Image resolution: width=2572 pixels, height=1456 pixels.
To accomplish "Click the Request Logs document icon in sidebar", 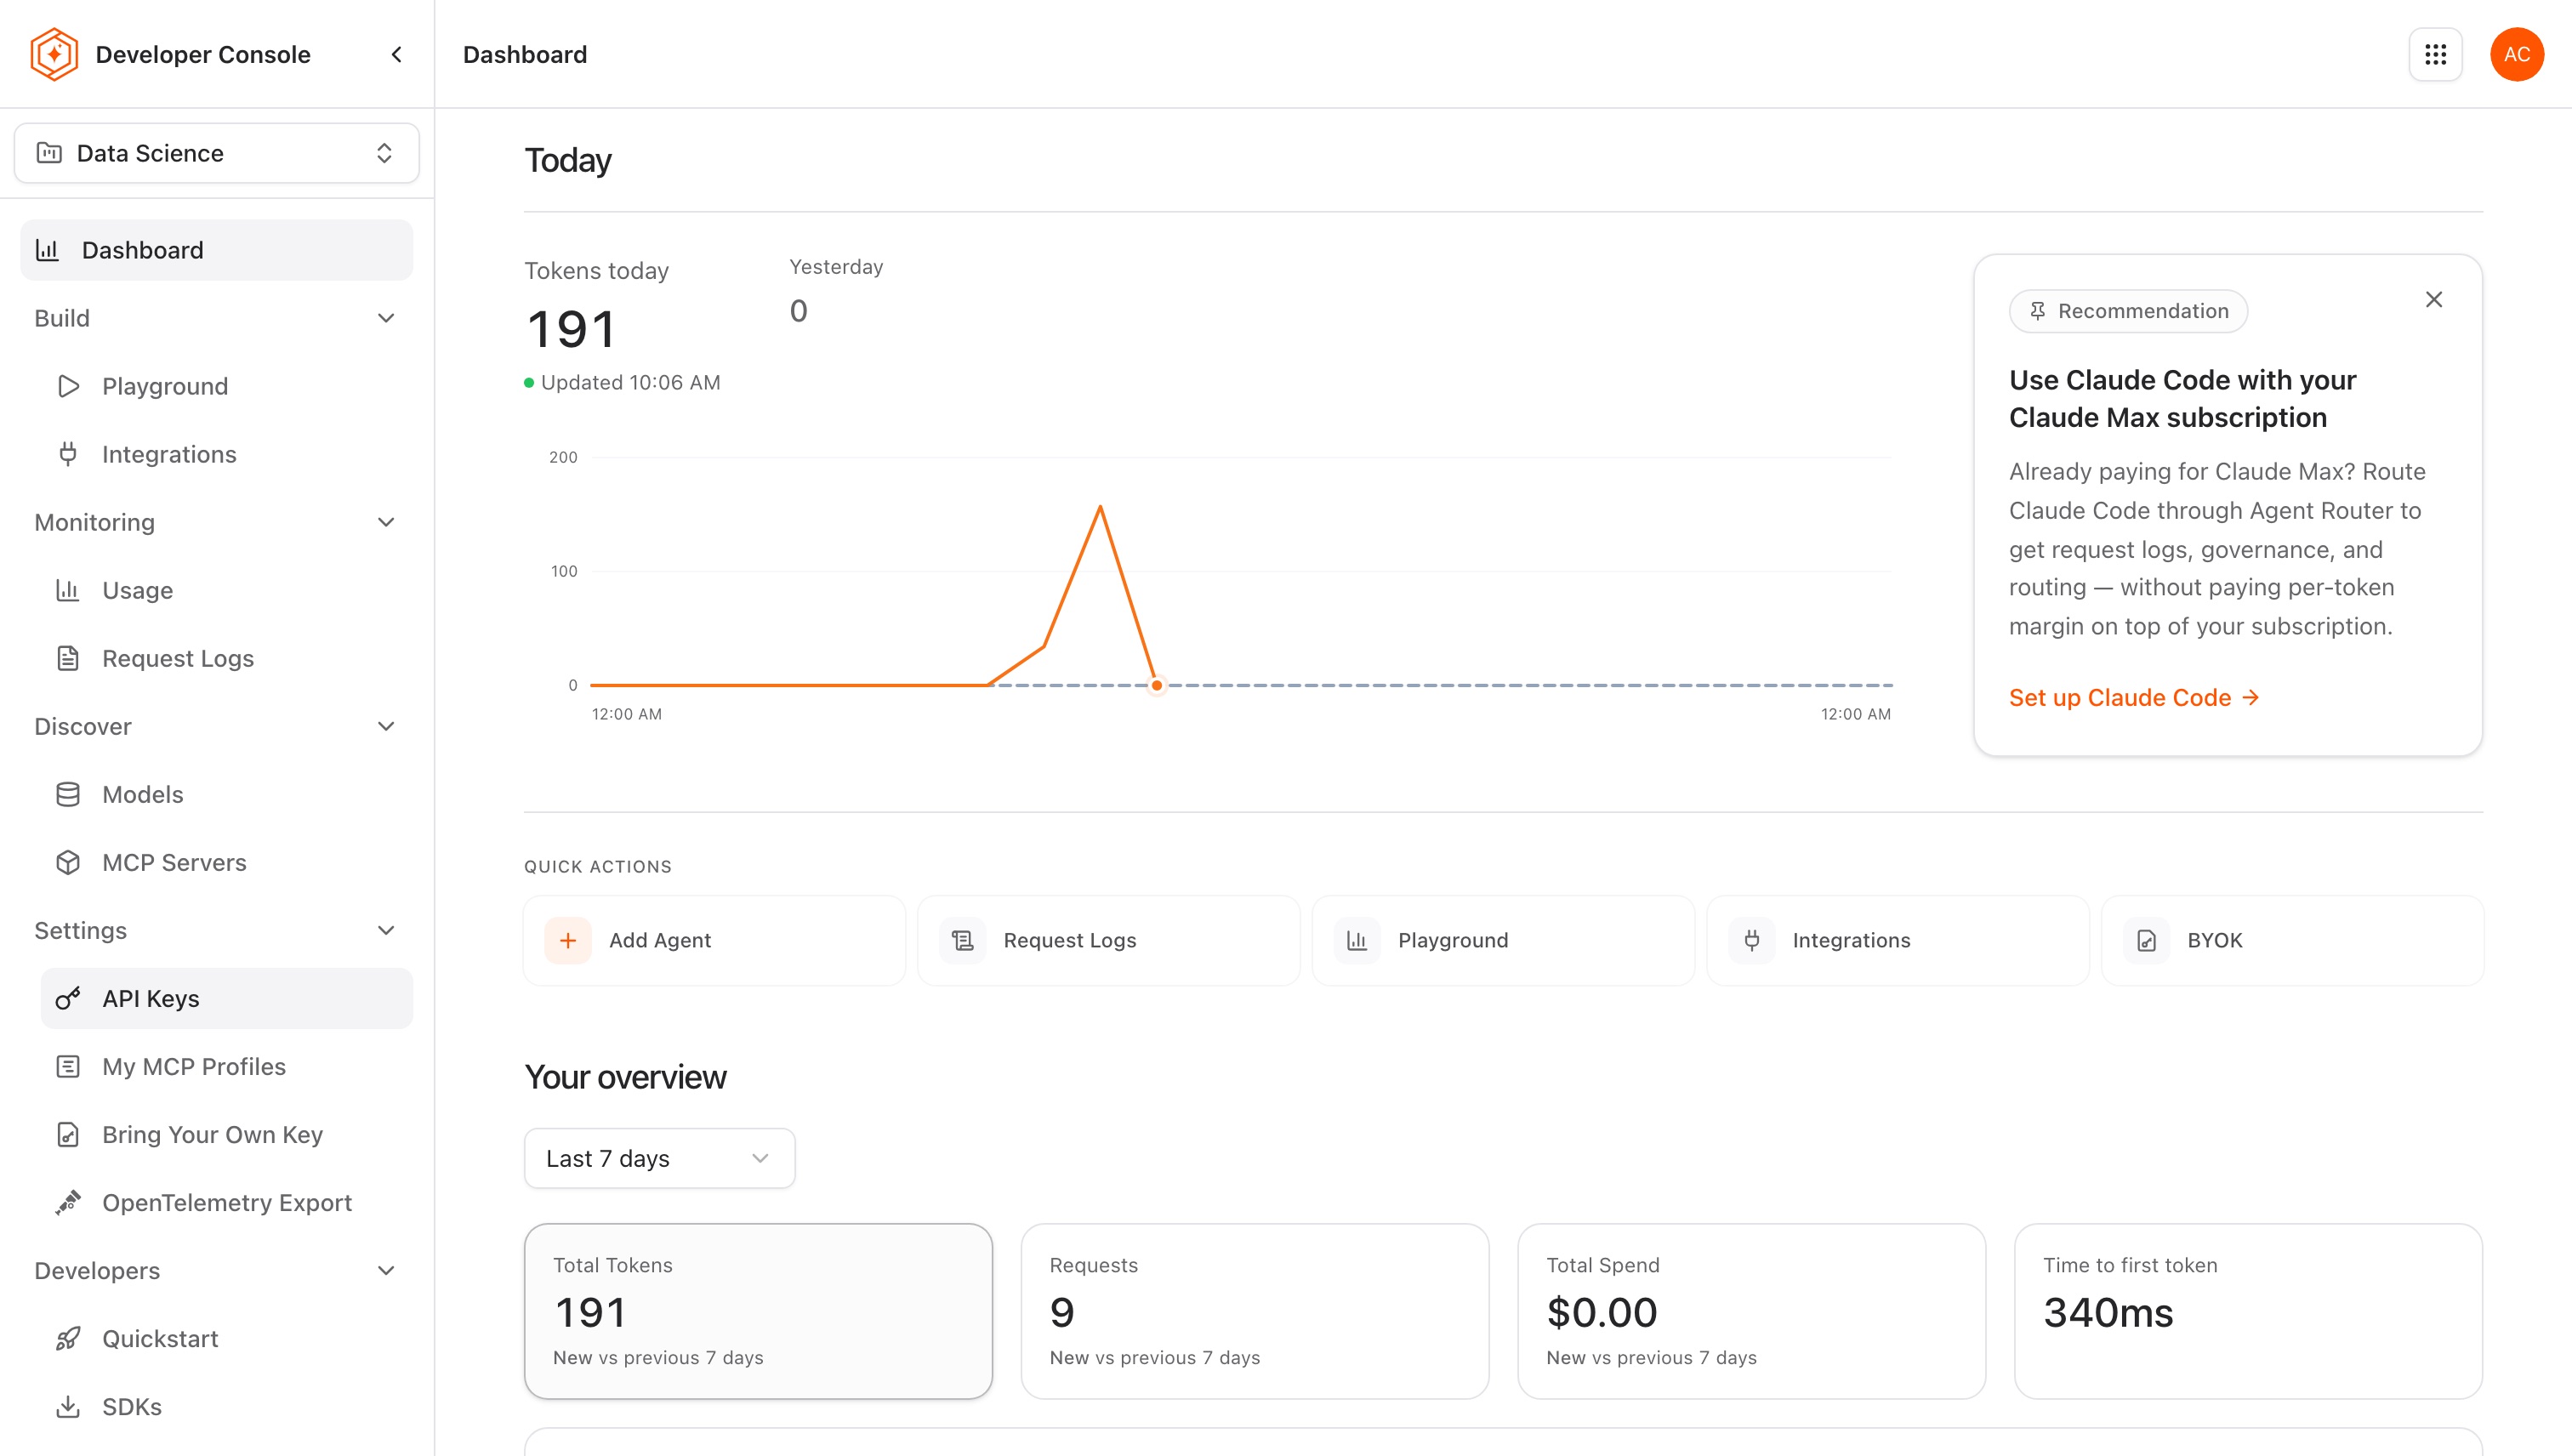I will (68, 658).
